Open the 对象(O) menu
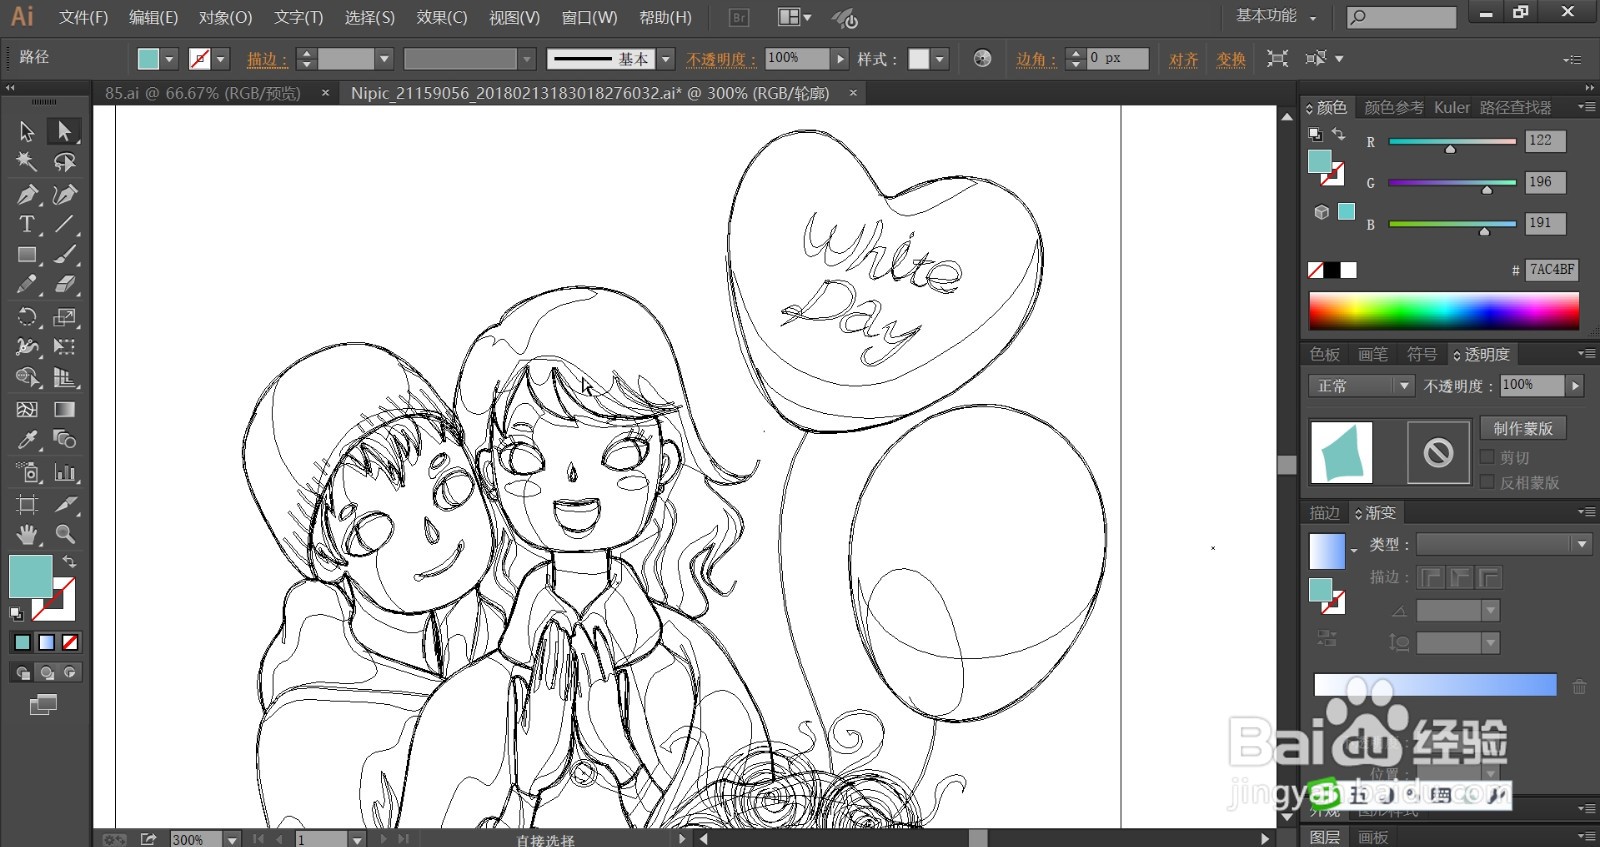Screen dimensions: 1600x847 pyautogui.click(x=225, y=17)
